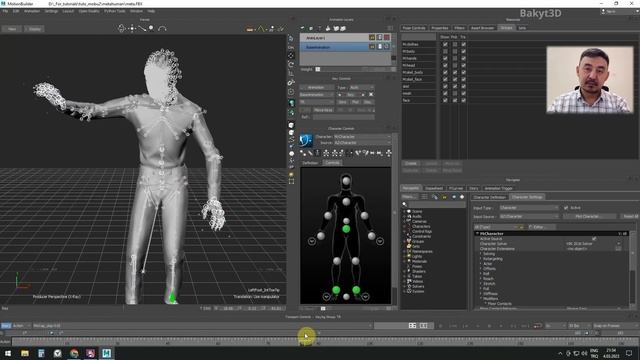
Task: Click the Zero button in Key Controls
Action: pos(342,102)
